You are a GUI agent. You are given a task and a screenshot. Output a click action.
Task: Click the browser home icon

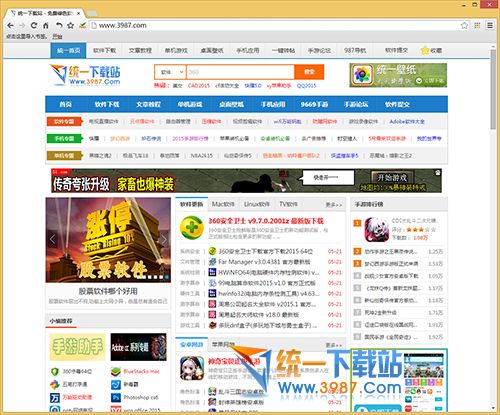point(46,25)
